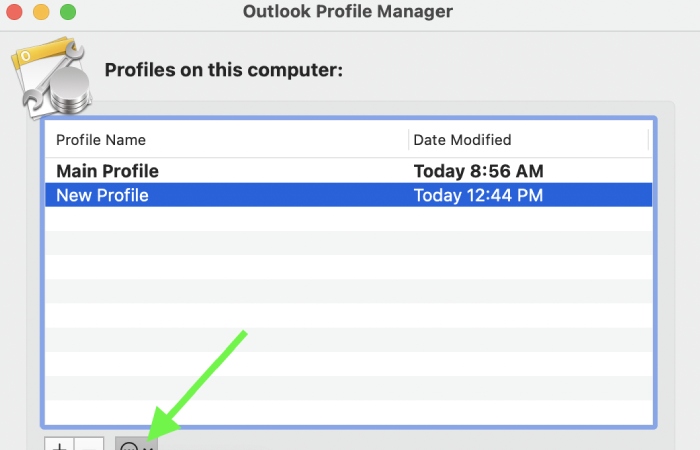The height and width of the screenshot is (450, 700).
Task: Click the Today 12:44 PM date cell
Action: 479,195
